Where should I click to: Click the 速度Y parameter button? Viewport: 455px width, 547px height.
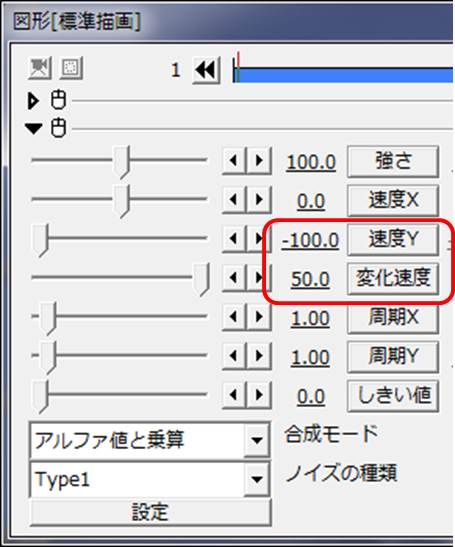393,239
